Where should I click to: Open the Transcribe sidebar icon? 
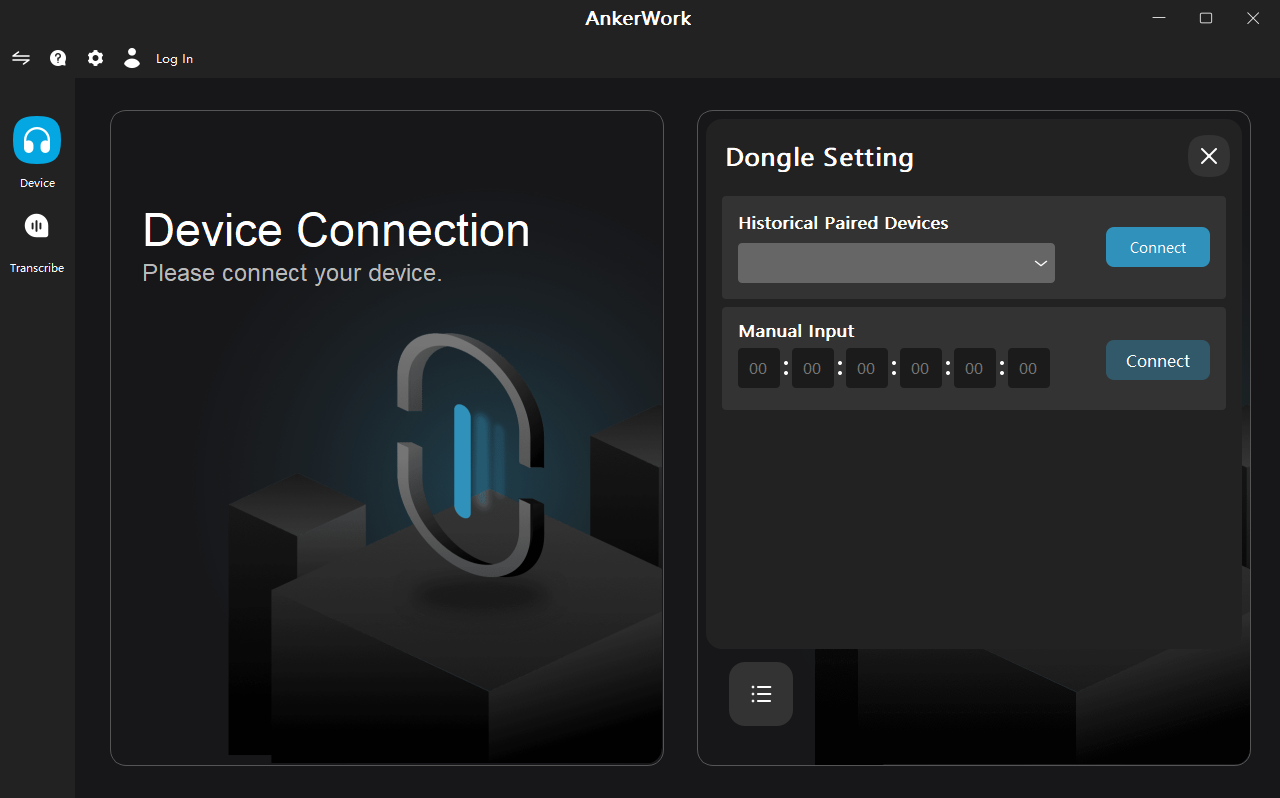click(37, 227)
